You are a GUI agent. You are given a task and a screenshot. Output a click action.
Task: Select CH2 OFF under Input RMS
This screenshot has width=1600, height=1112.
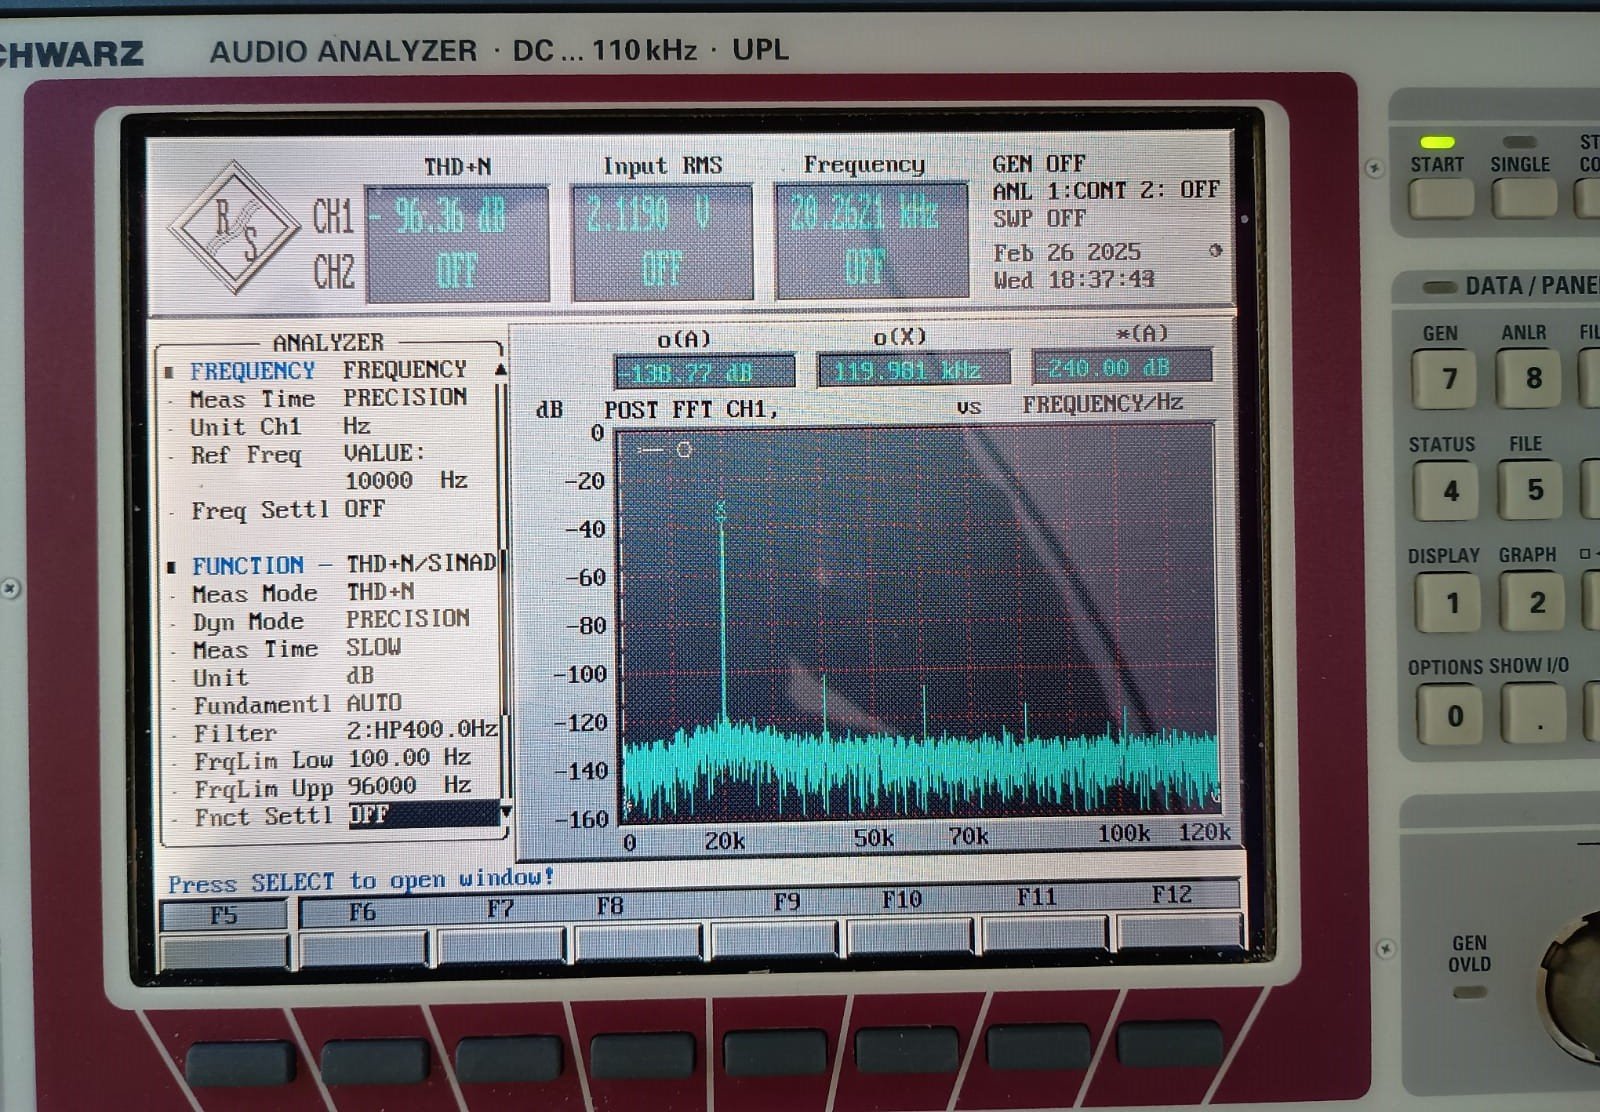[661, 268]
